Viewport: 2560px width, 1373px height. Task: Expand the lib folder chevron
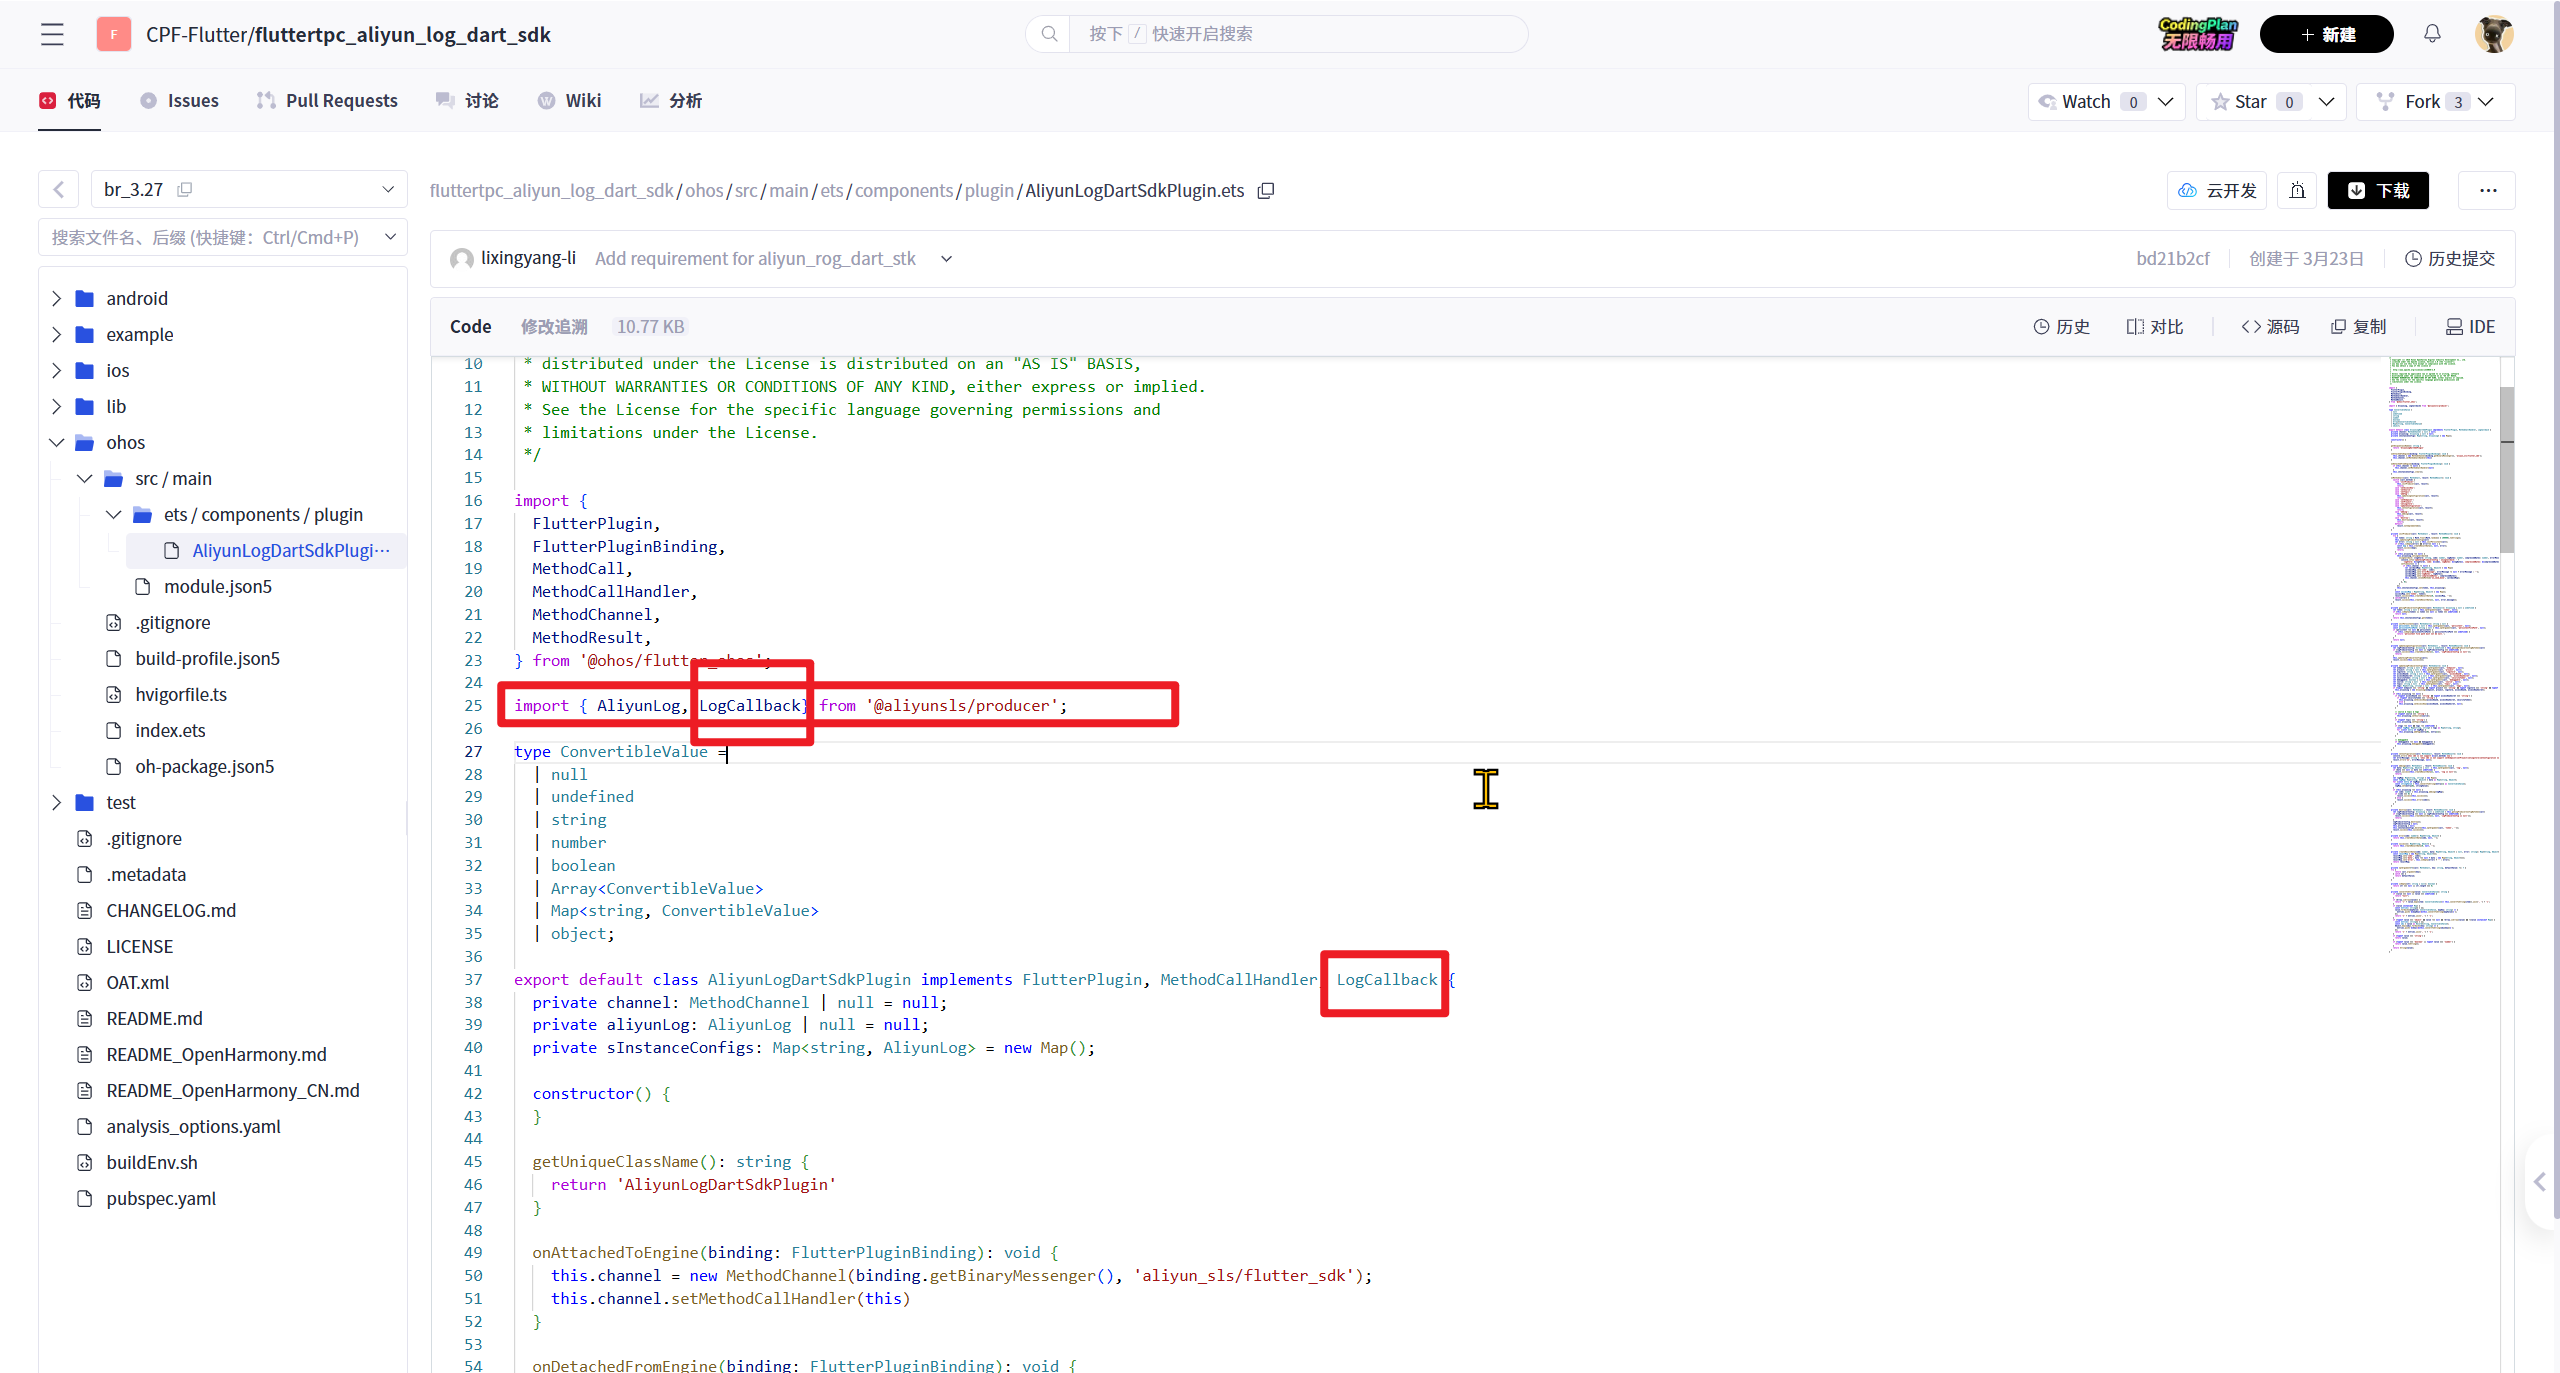57,406
